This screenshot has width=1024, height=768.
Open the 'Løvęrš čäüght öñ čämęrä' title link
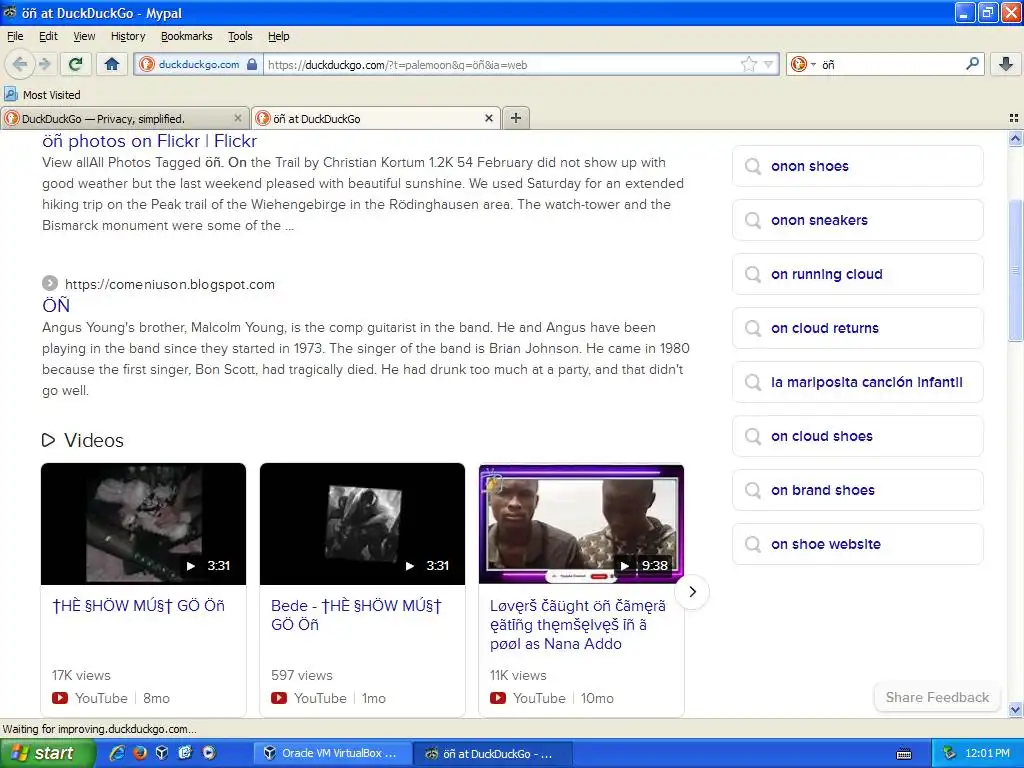(578, 625)
